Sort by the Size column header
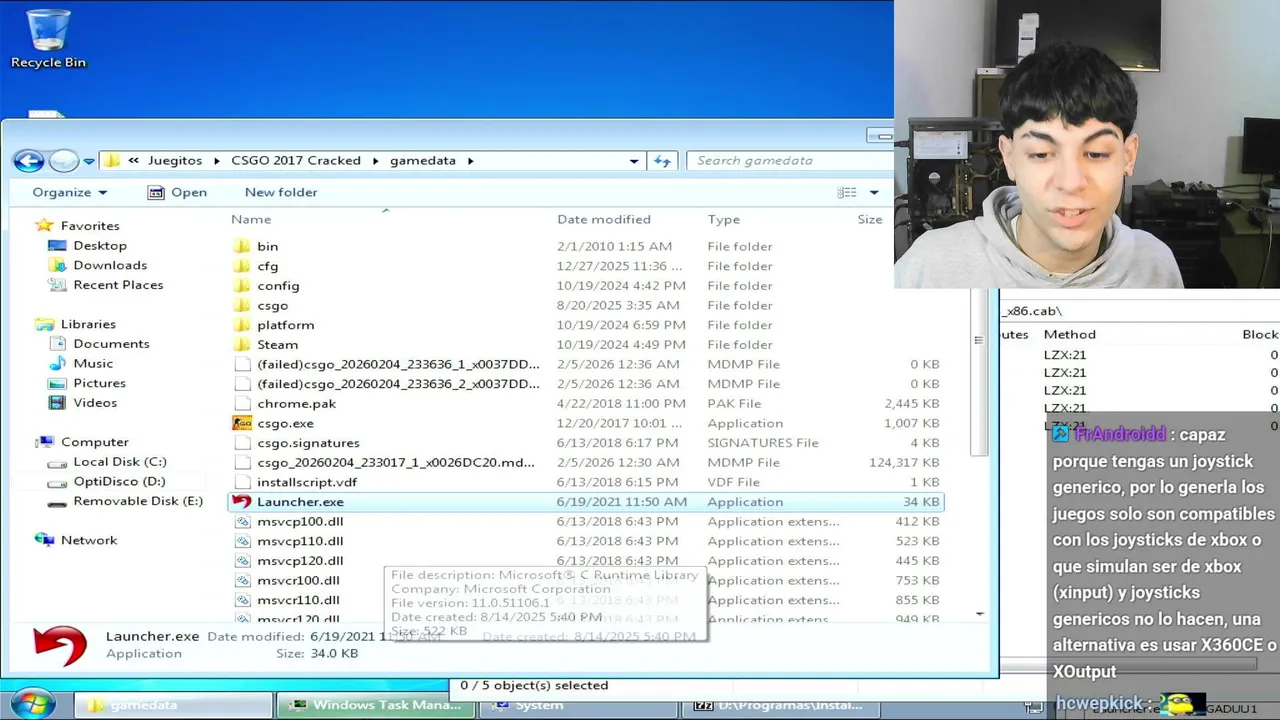Viewport: 1280px width, 720px height. [x=870, y=219]
